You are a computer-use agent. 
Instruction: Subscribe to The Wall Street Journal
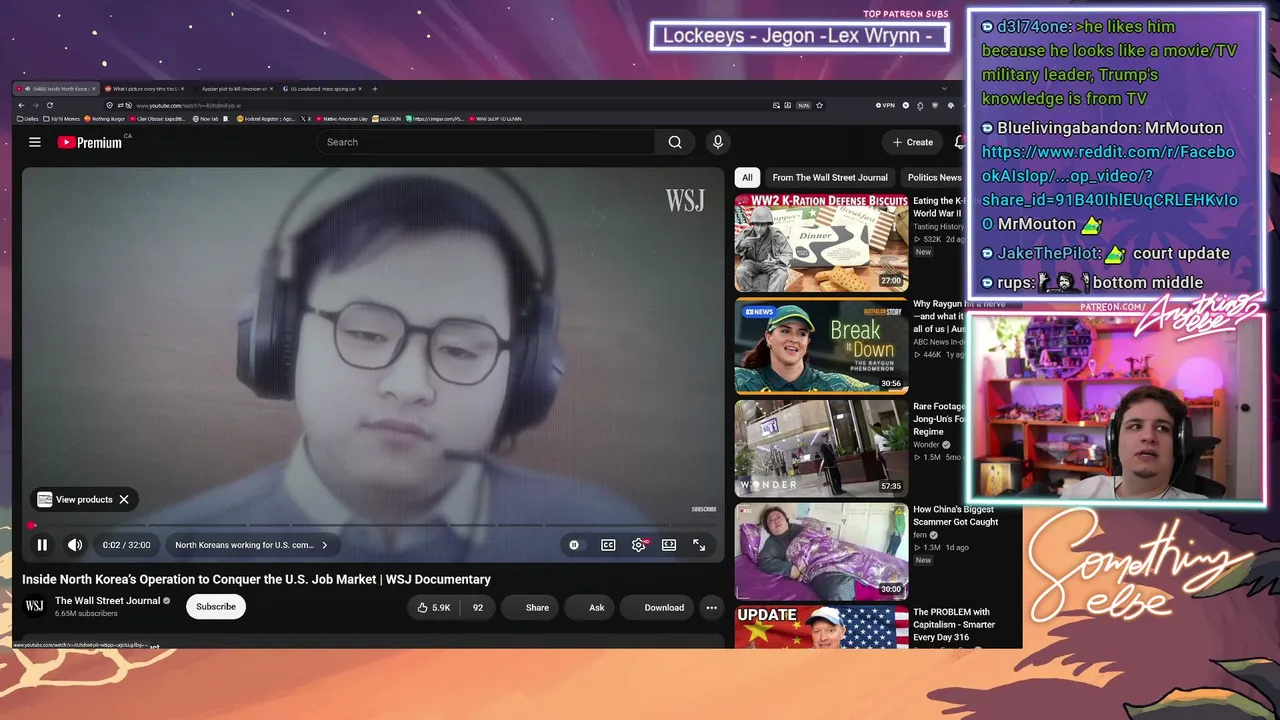tap(216, 606)
